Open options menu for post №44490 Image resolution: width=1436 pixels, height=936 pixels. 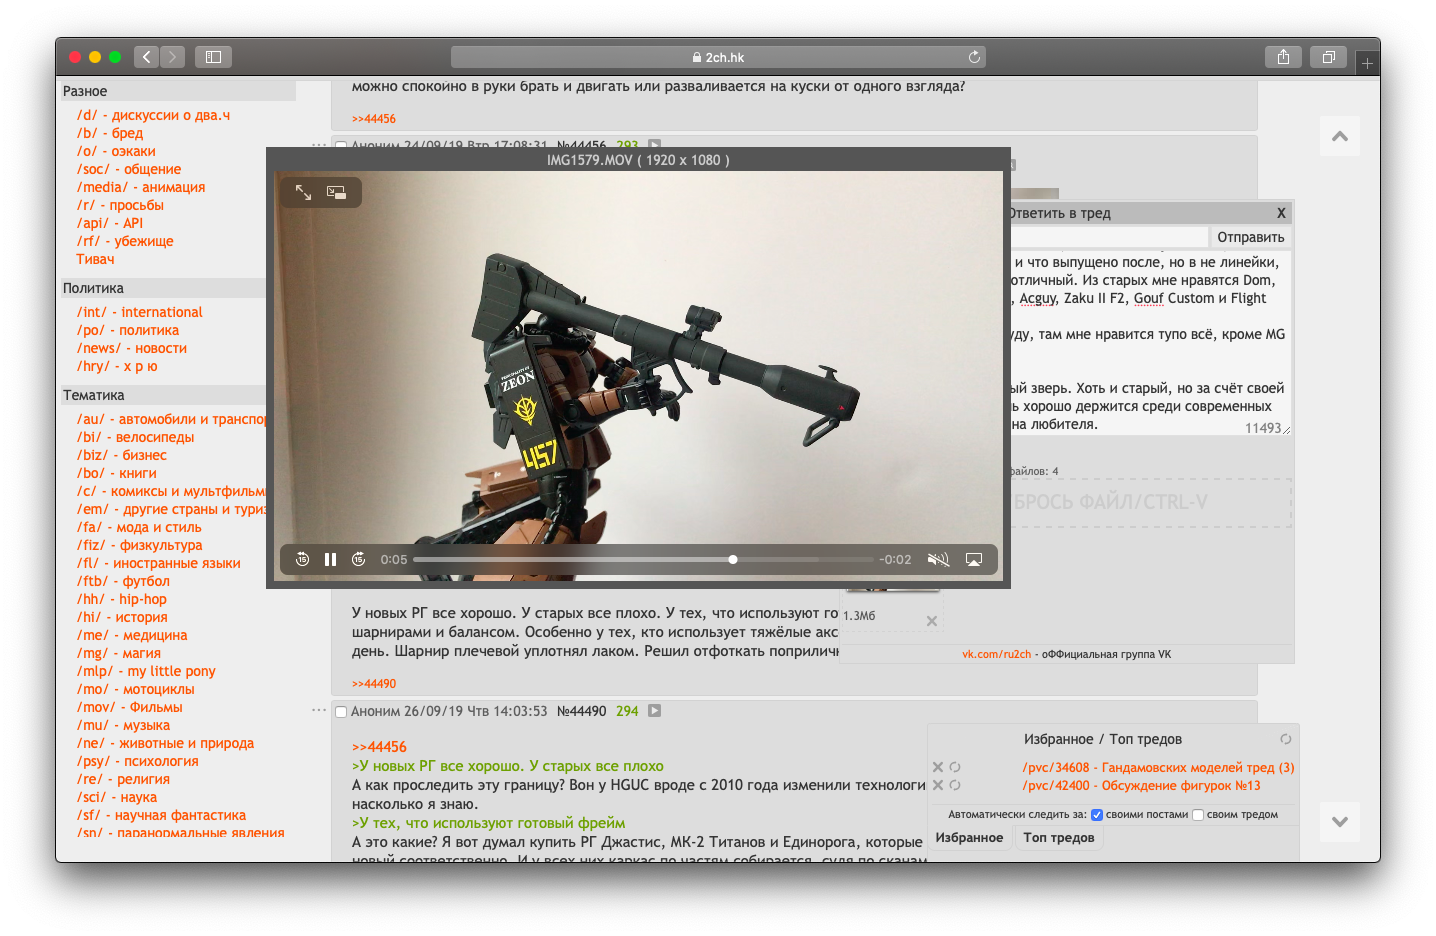(x=319, y=710)
